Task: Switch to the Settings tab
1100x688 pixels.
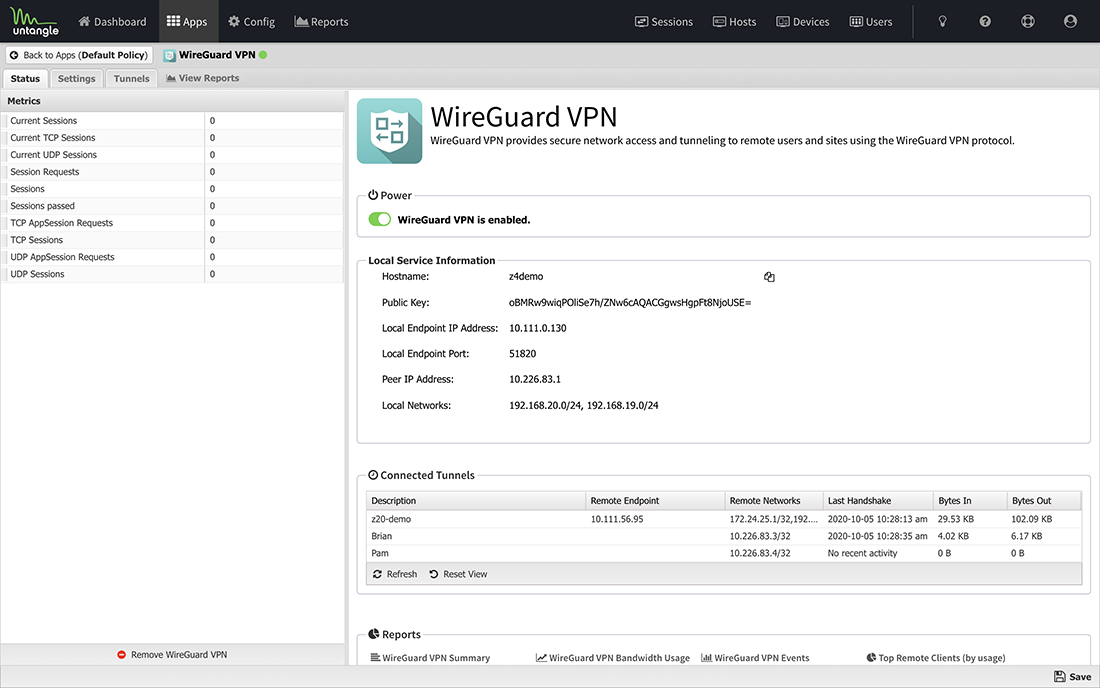Action: click(76, 79)
